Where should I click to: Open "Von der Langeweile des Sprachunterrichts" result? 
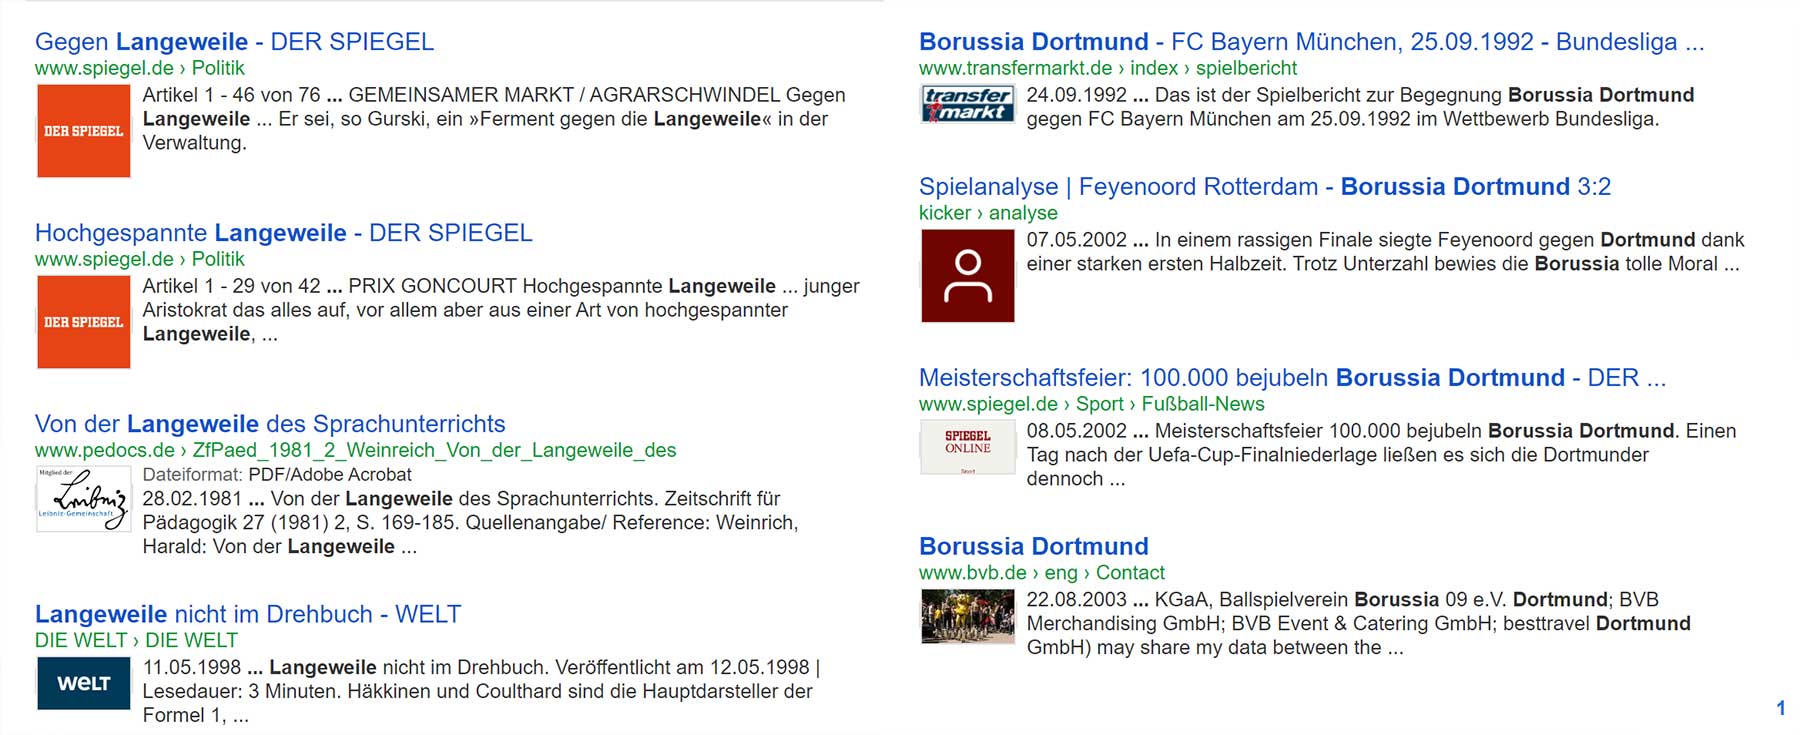pos(270,424)
